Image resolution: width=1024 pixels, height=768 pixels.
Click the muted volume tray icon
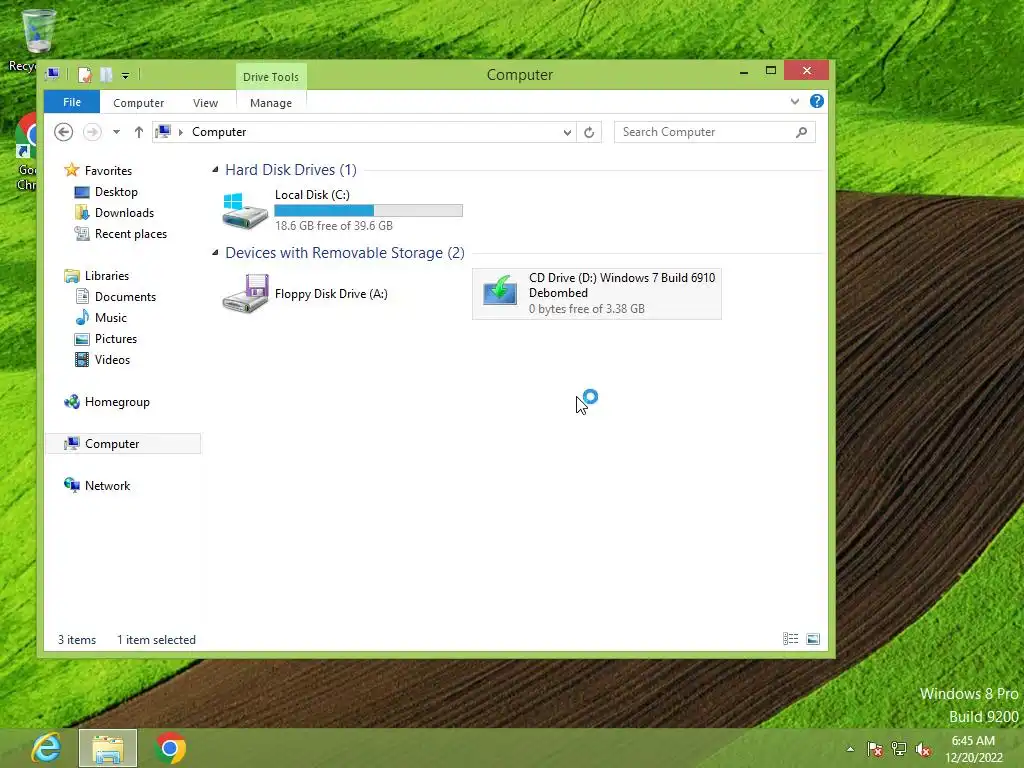pos(923,749)
